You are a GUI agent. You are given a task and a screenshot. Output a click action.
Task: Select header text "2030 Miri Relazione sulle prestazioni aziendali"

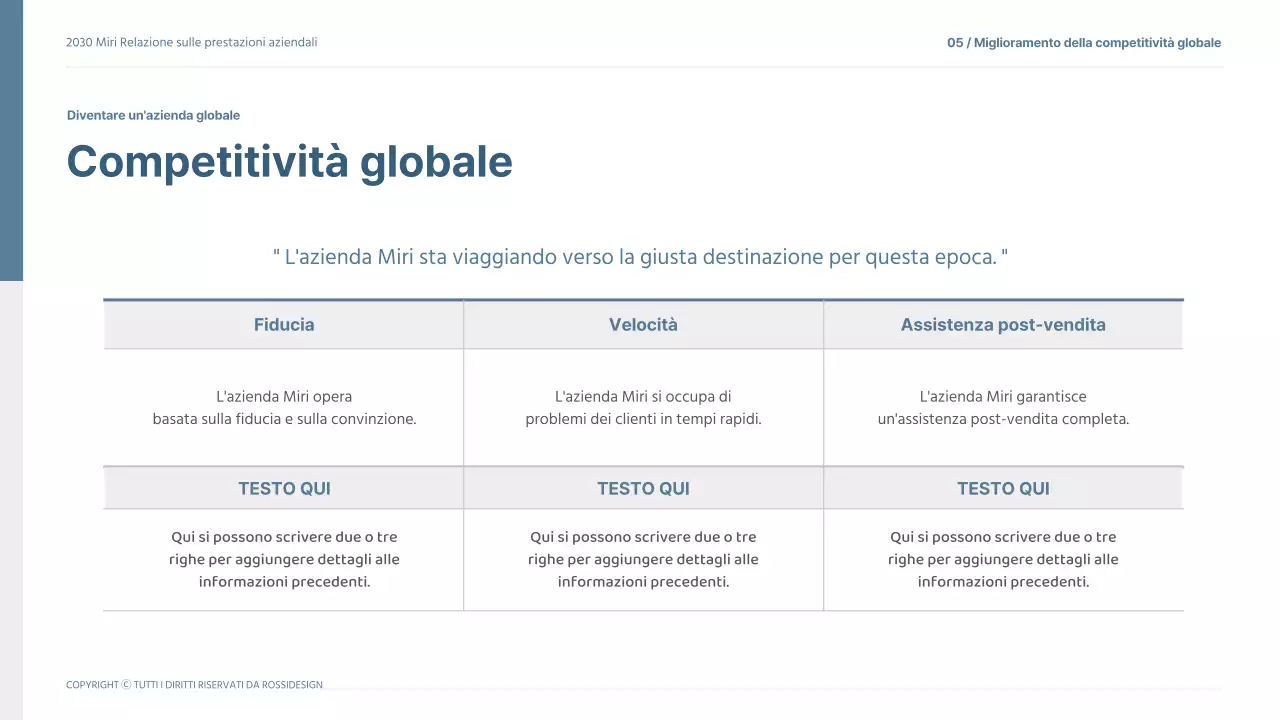191,42
